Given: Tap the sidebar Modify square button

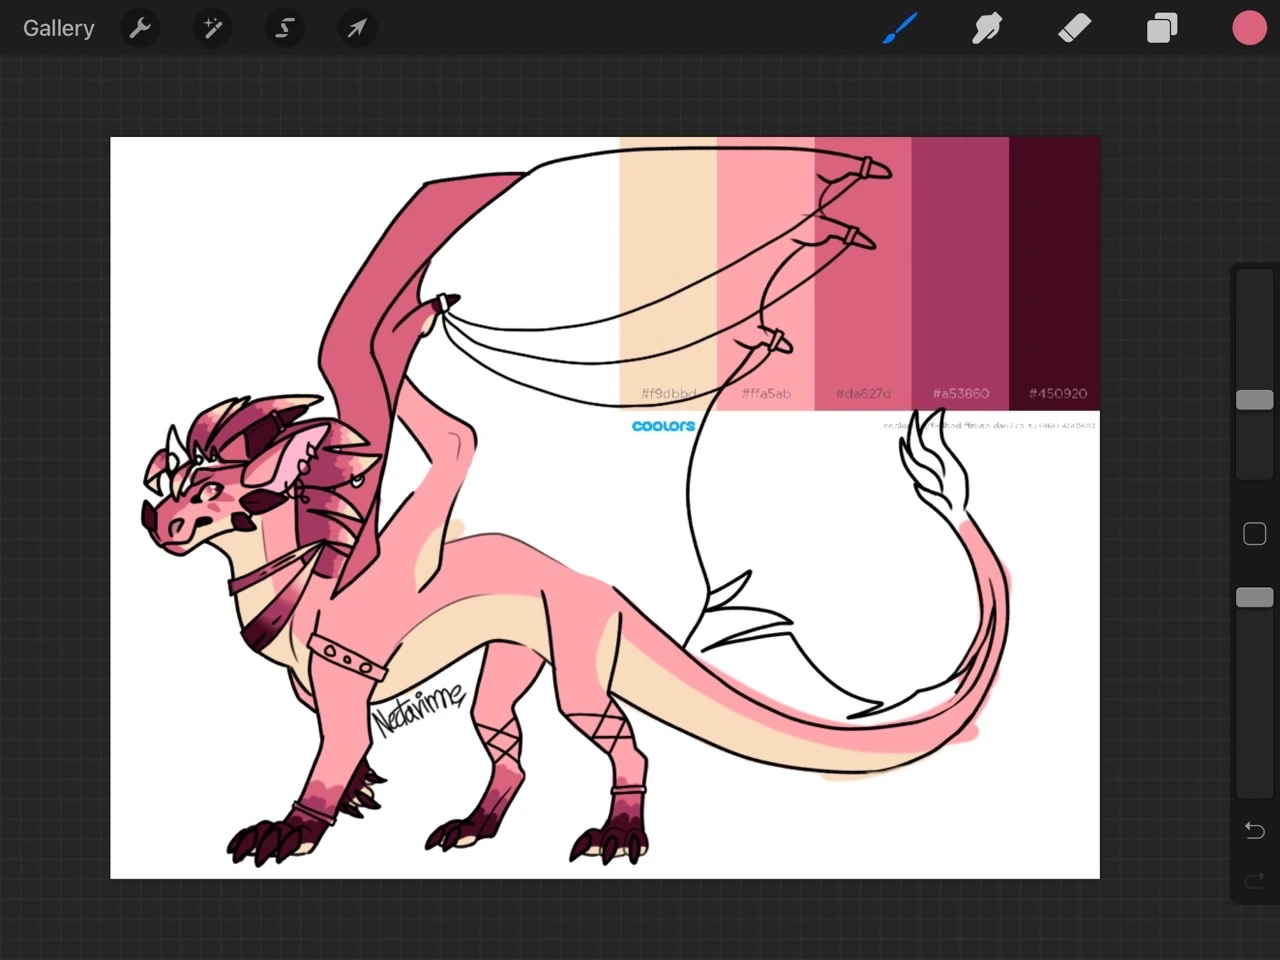Looking at the screenshot, I should coord(1254,534).
